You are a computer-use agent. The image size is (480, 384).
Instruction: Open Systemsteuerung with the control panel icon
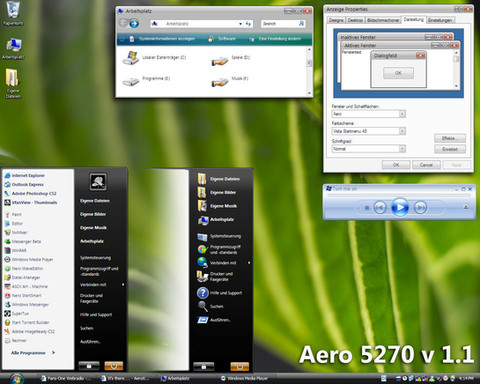(219, 236)
